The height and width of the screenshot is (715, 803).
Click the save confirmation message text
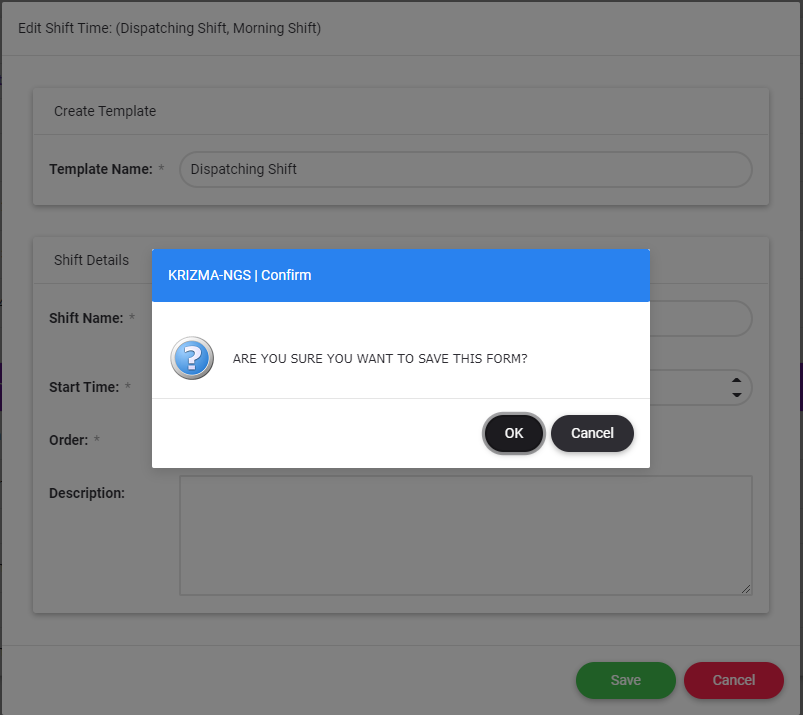point(379,358)
